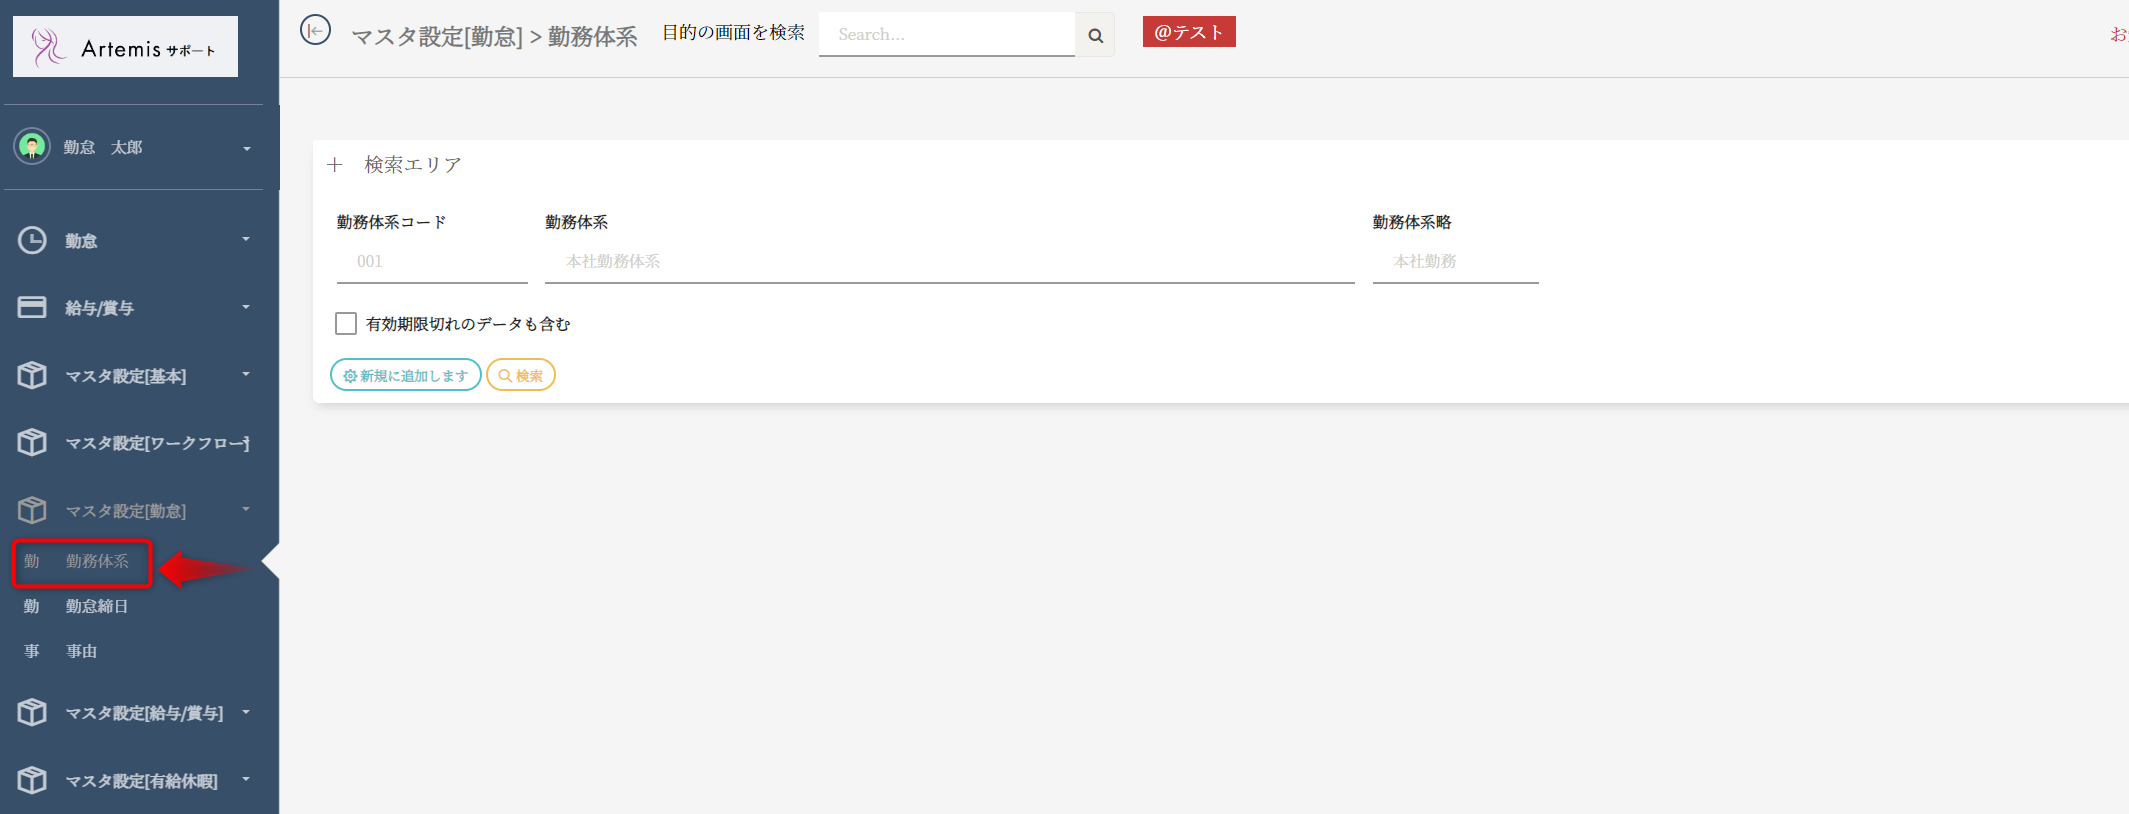Image resolution: width=2129 pixels, height=814 pixels.
Task: Click the box icon for マスタ設定[基本]
Action: (32, 375)
